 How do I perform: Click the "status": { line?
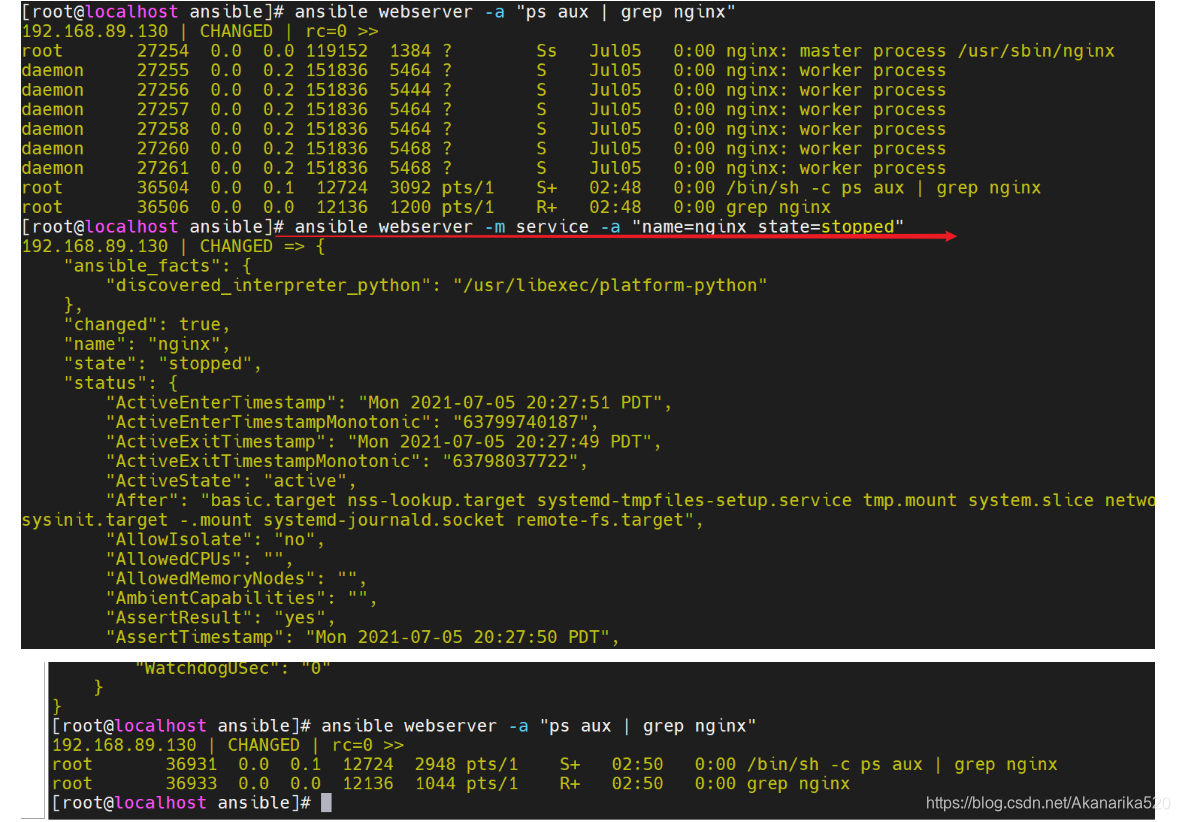click(120, 384)
